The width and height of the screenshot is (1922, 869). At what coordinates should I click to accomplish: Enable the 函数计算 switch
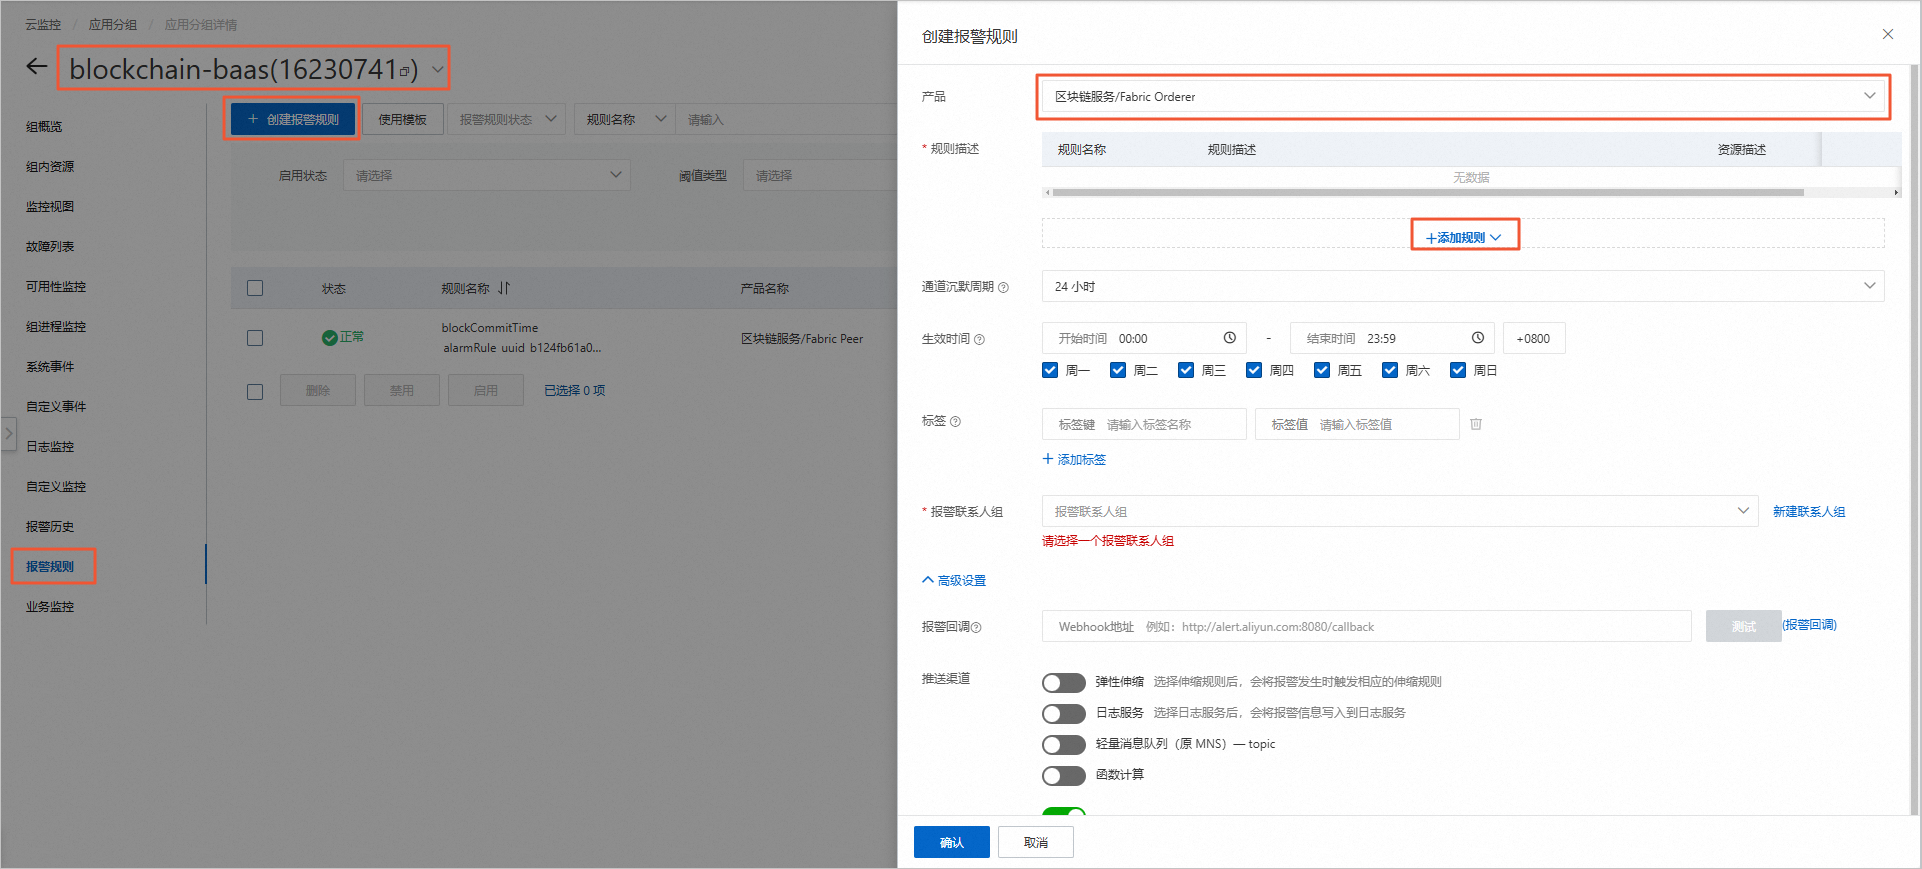click(x=1063, y=775)
